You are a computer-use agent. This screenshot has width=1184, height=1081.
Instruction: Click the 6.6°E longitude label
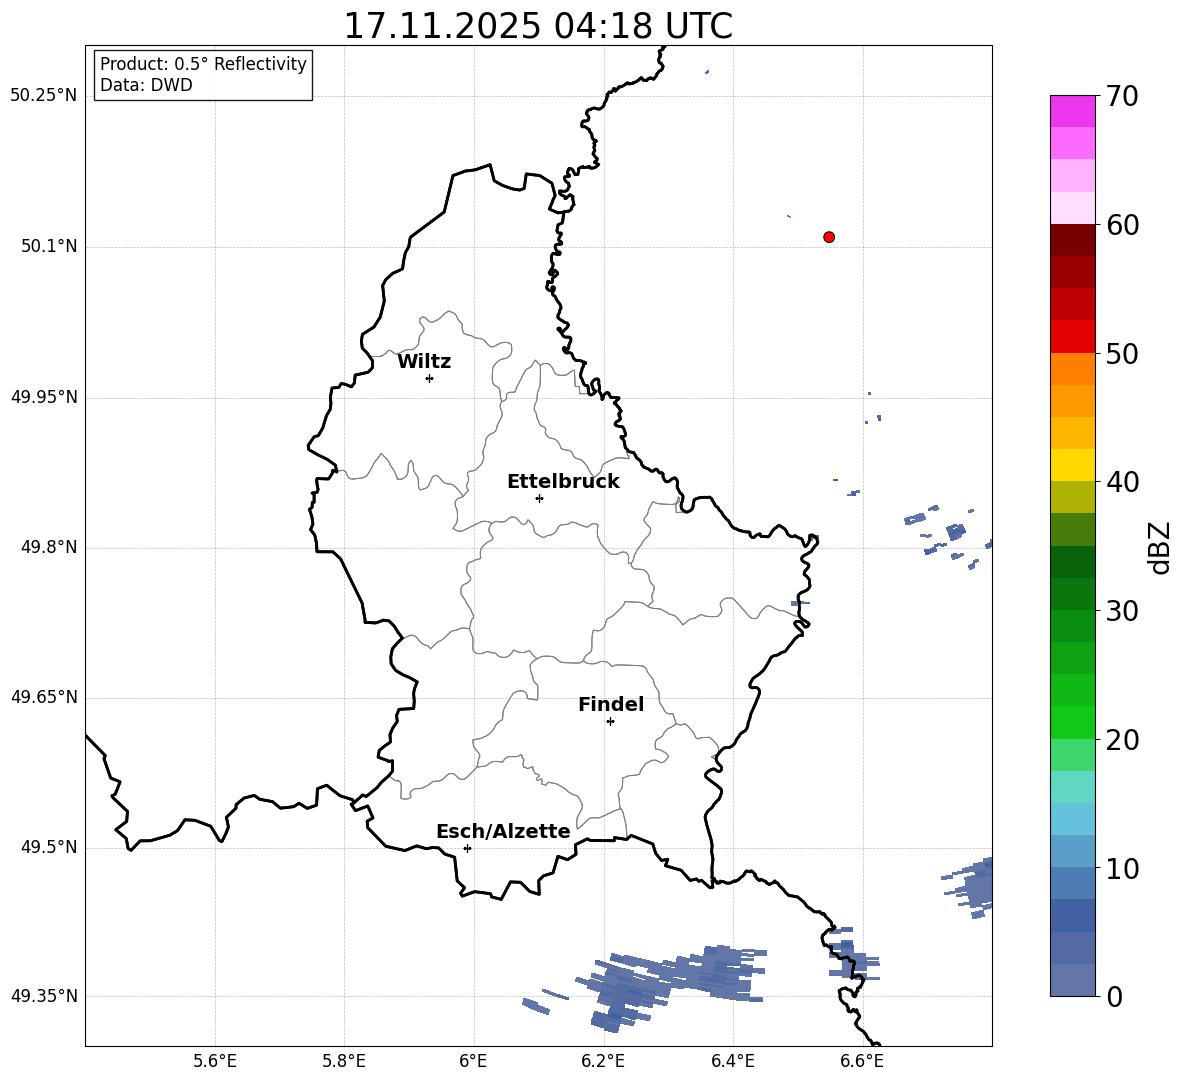point(862,1061)
